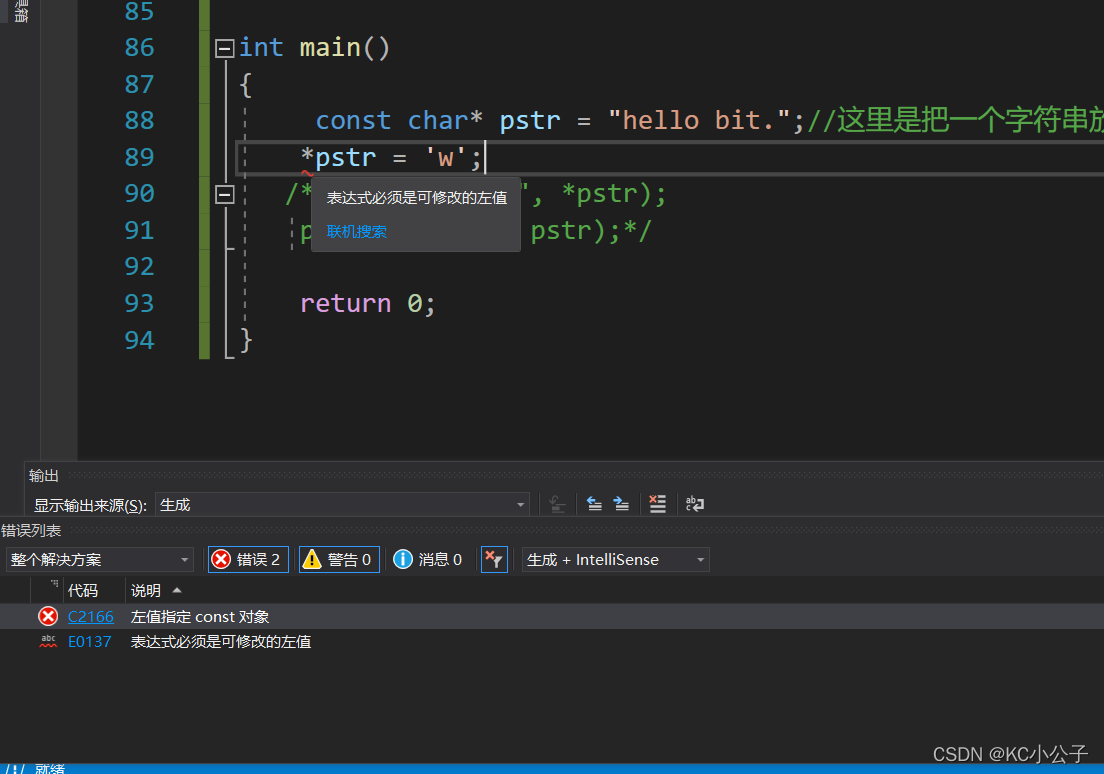Viewport: 1104px width, 774px height.
Task: Open the 显示输出来源 生成 dropdown
Action: tap(341, 504)
